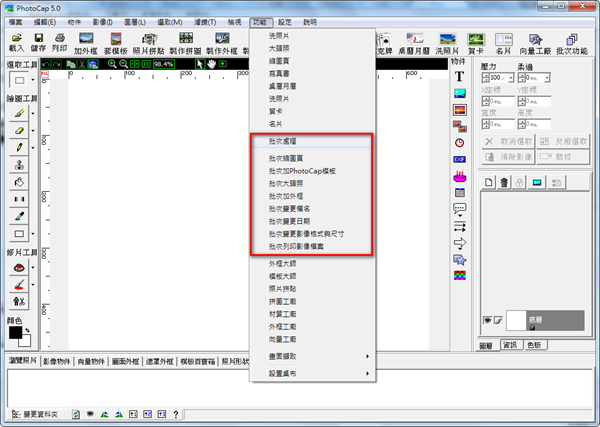
Task: Select the 底層 layer thumbnail
Action: pos(516,320)
